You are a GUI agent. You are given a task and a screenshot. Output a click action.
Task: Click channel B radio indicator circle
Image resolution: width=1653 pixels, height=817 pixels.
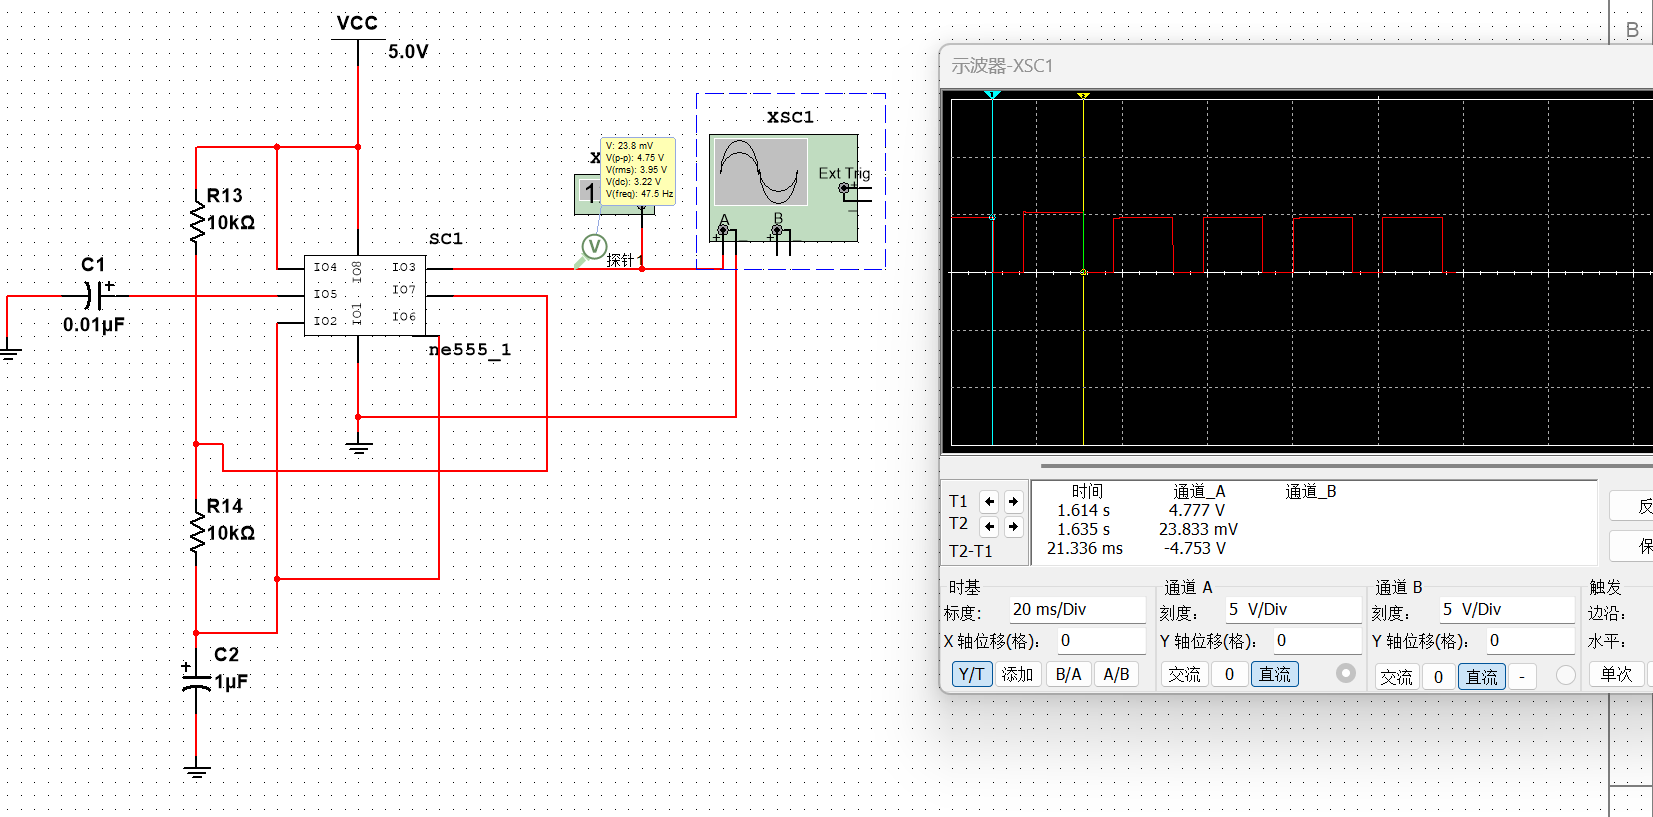tap(1566, 676)
